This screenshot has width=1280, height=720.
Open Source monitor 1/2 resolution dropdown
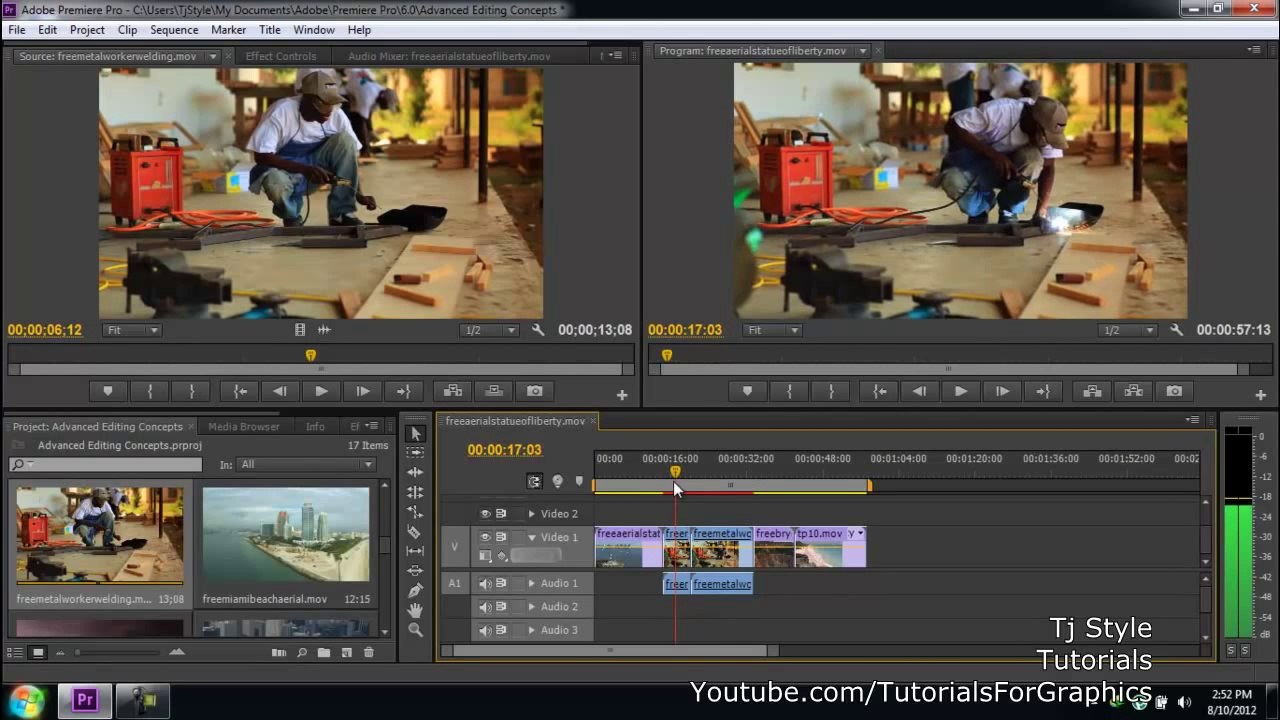[x=489, y=330]
